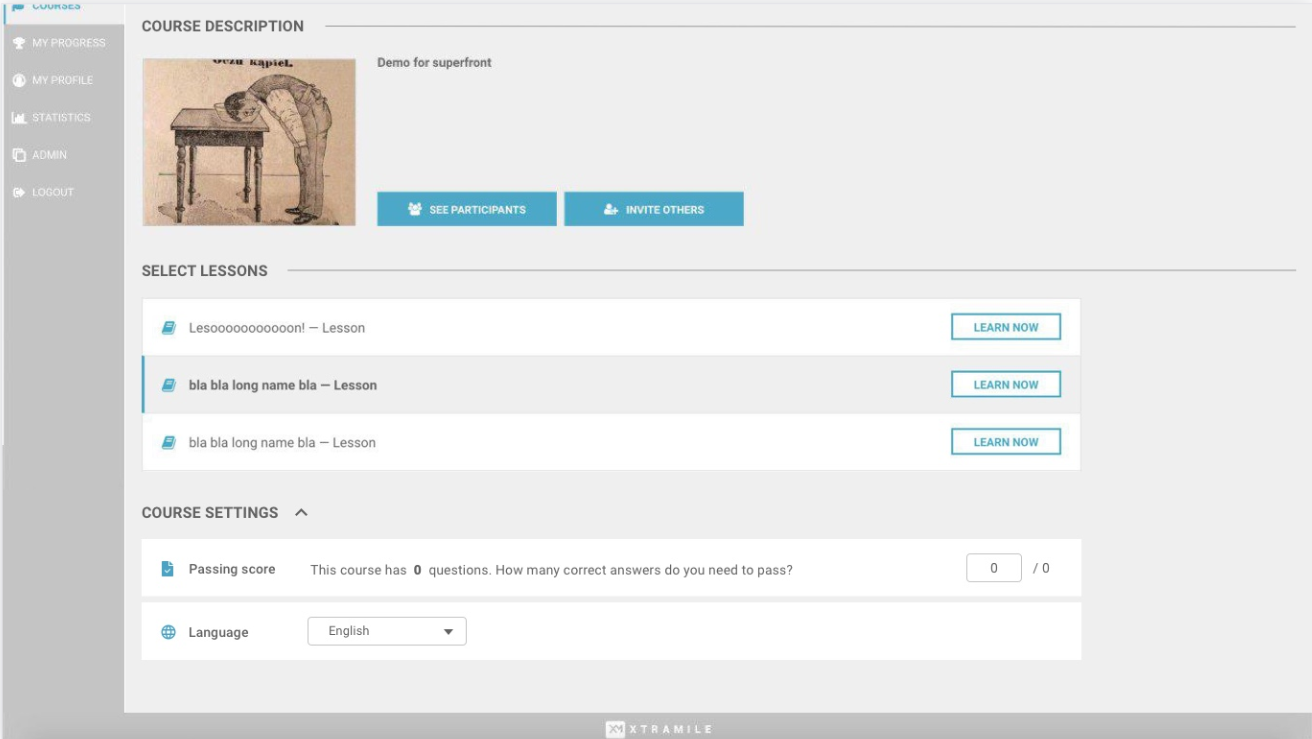Click the See Participants button
The height and width of the screenshot is (739, 1312).
pyautogui.click(x=467, y=209)
